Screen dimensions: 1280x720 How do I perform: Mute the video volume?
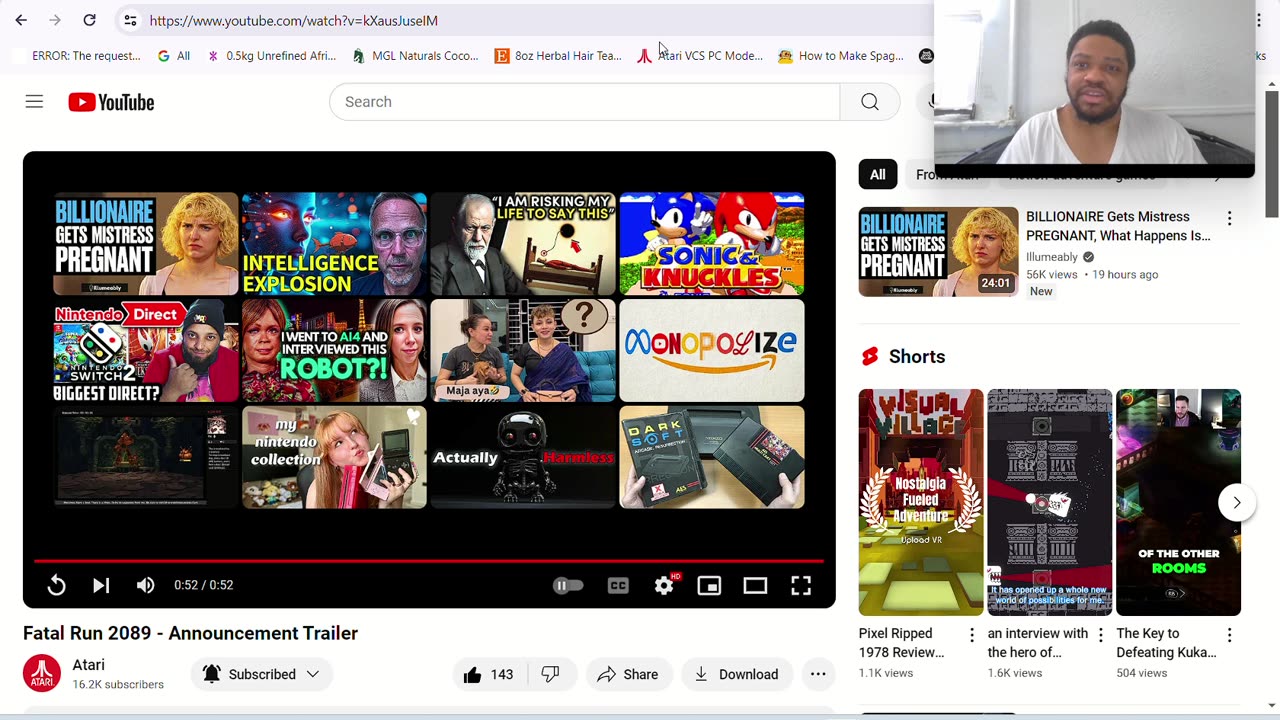(146, 585)
